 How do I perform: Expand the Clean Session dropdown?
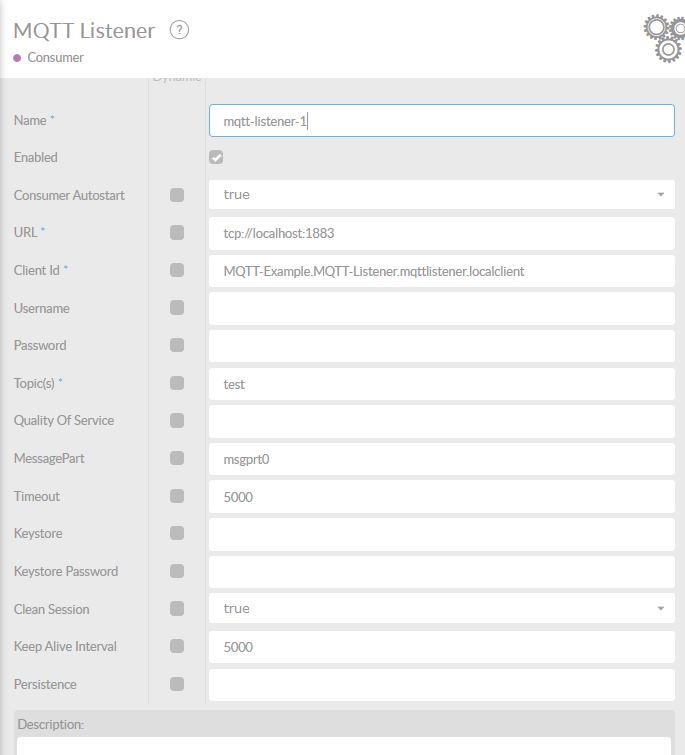click(x=441, y=608)
